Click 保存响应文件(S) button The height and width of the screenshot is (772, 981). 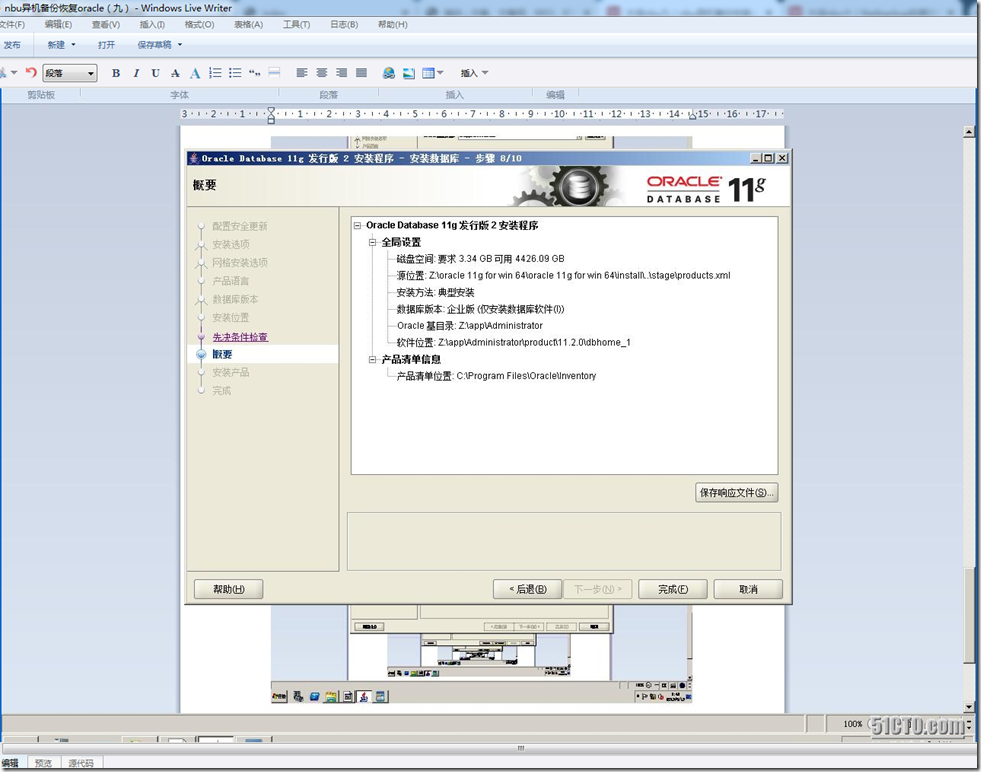736,492
